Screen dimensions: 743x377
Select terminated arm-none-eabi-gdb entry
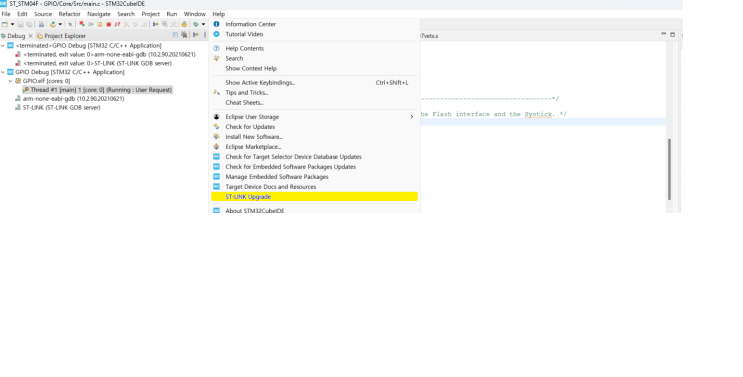105,54
